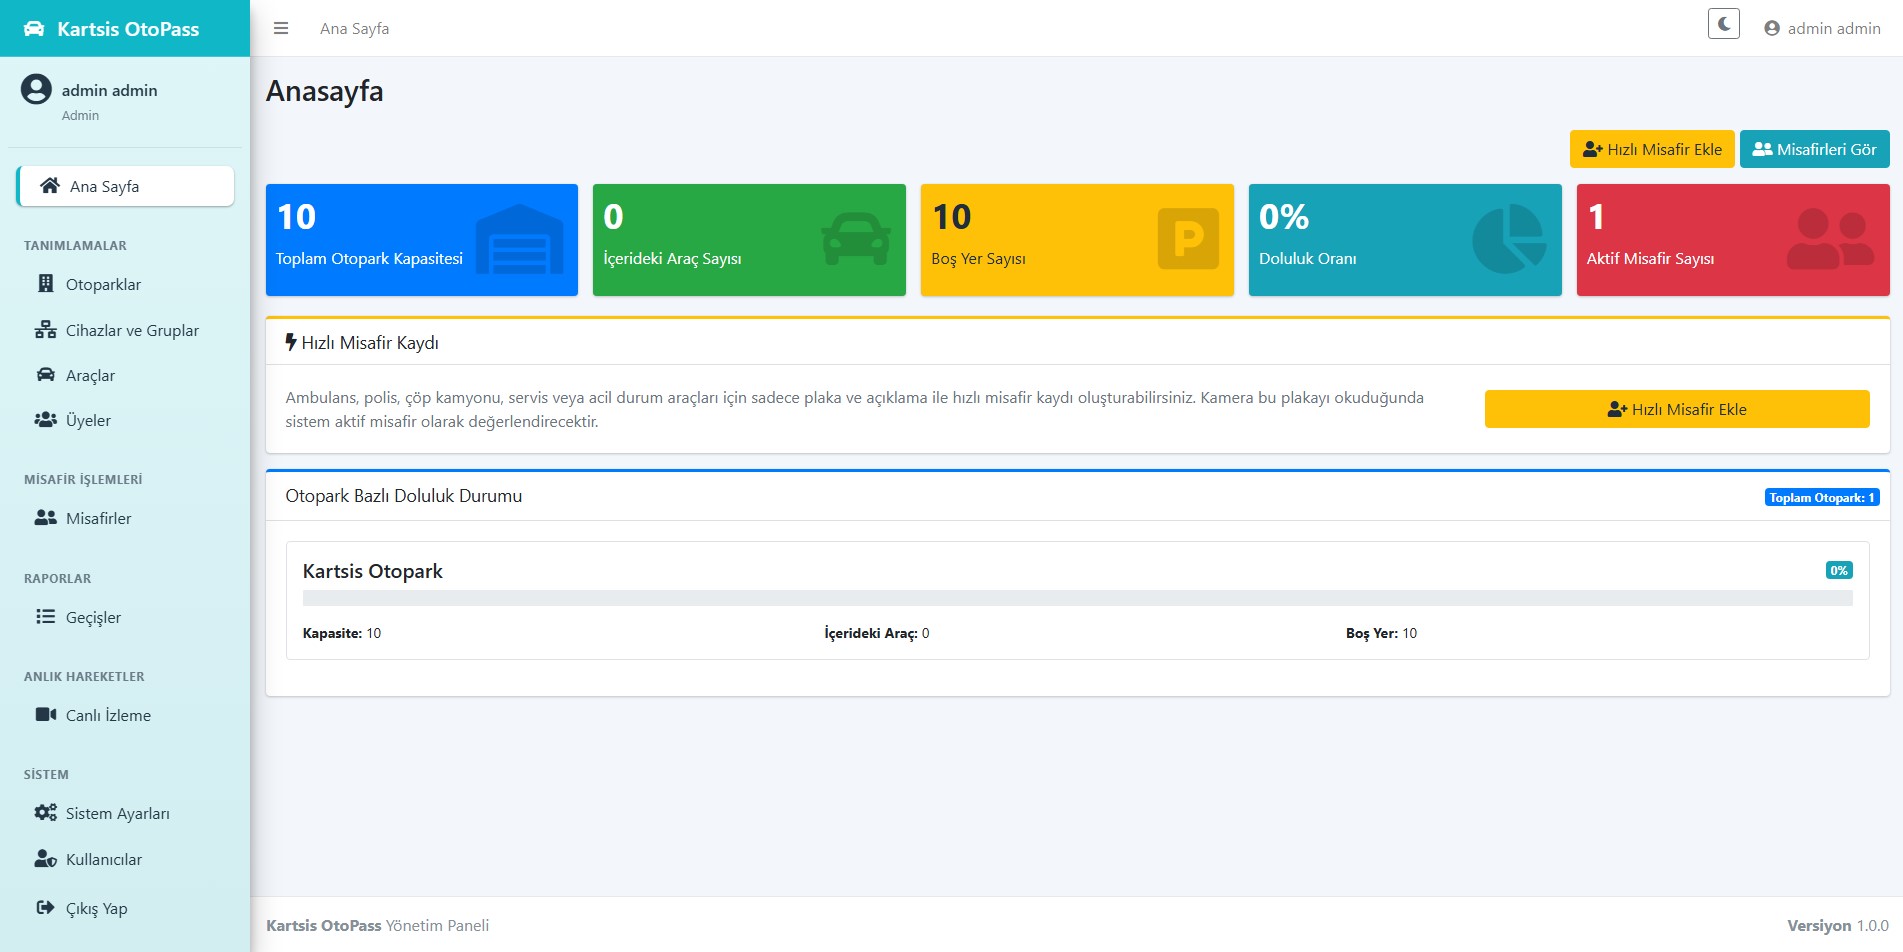Go to Cihazlar ve Gruplar
Viewport: 1903px width, 952px height.
point(126,330)
